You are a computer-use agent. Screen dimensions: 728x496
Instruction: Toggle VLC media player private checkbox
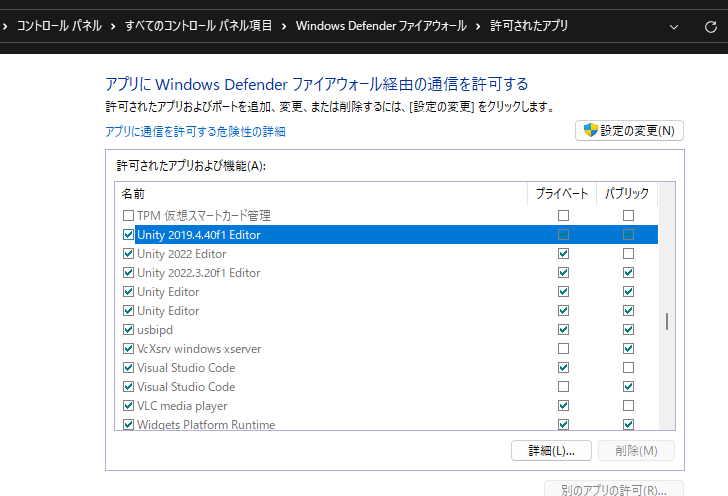[563, 405]
